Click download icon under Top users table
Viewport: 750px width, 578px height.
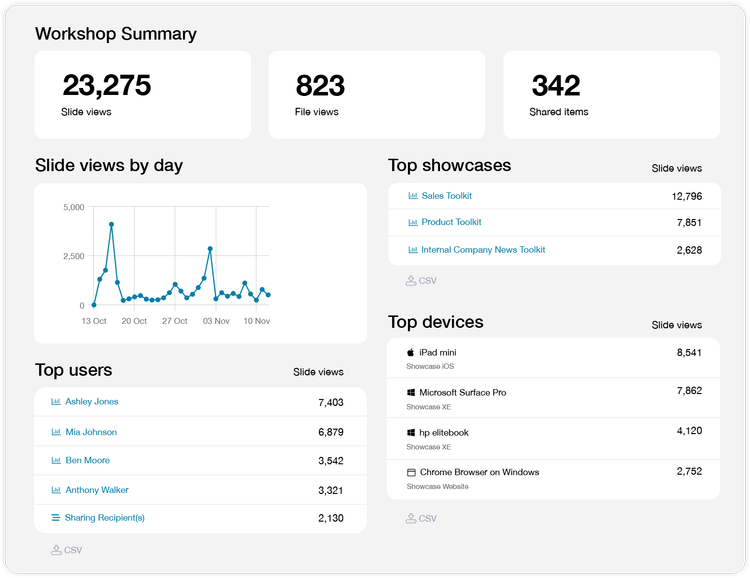click(x=56, y=550)
